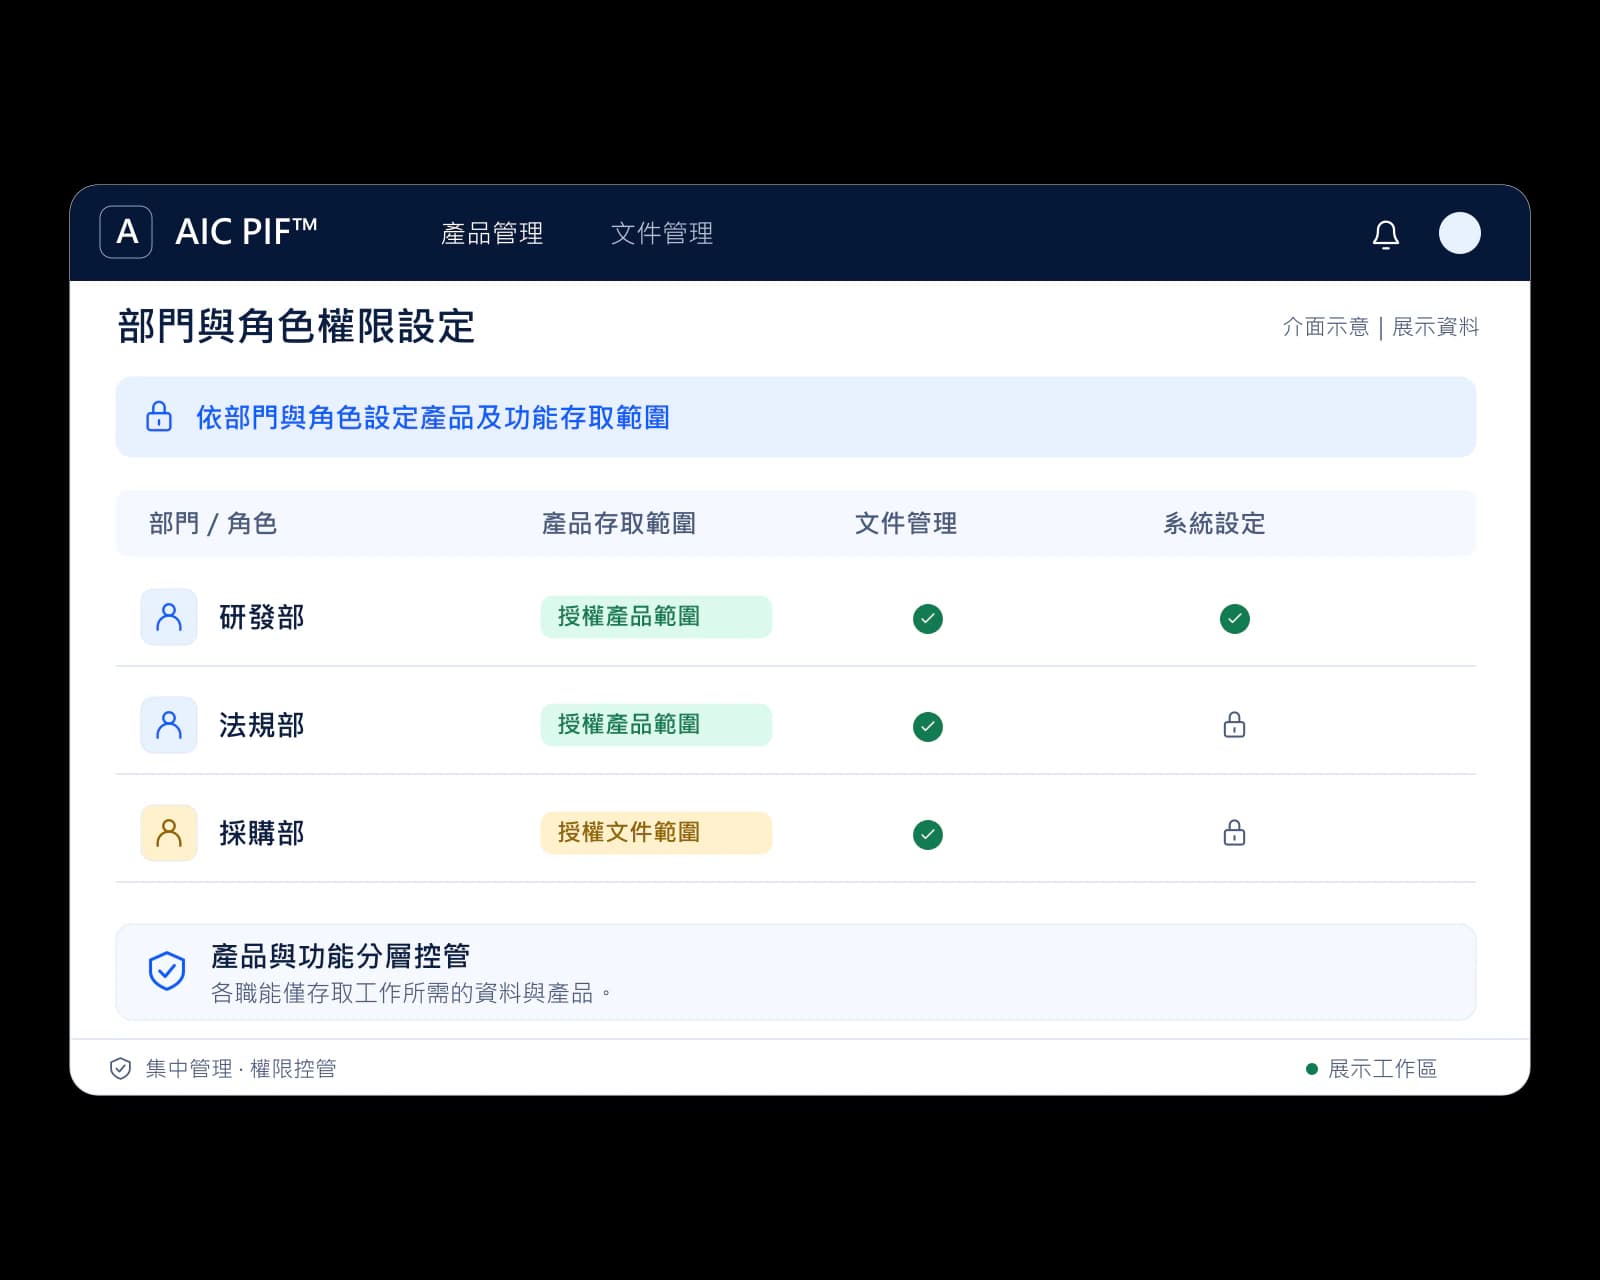Screen dimensions: 1600x1280
Task: Open the user avatar circle
Action: (x=1459, y=233)
